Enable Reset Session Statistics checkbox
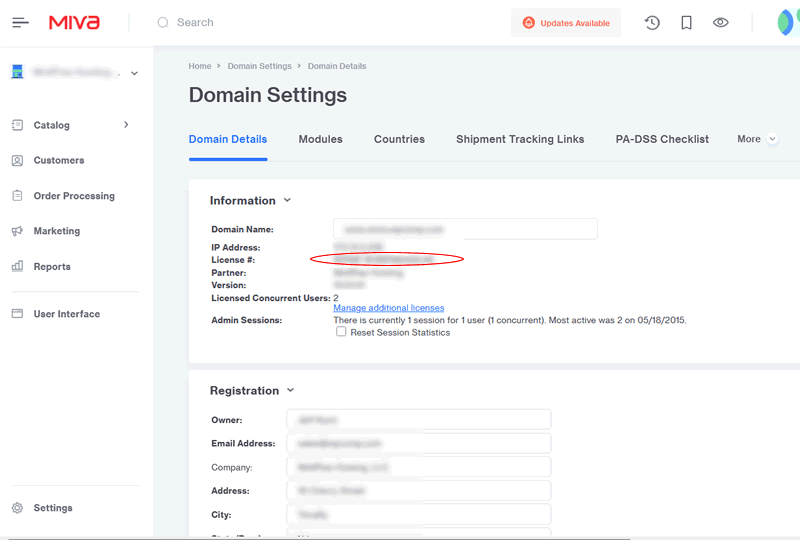This screenshot has width=800, height=540. [341, 332]
